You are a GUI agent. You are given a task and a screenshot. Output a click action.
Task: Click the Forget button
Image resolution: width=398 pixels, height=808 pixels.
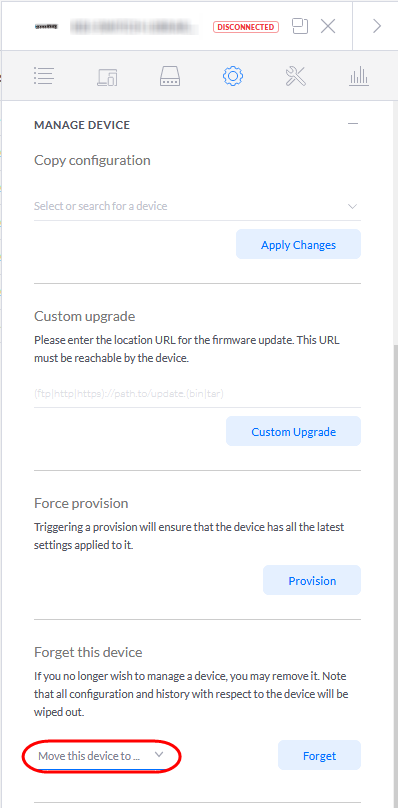[320, 755]
